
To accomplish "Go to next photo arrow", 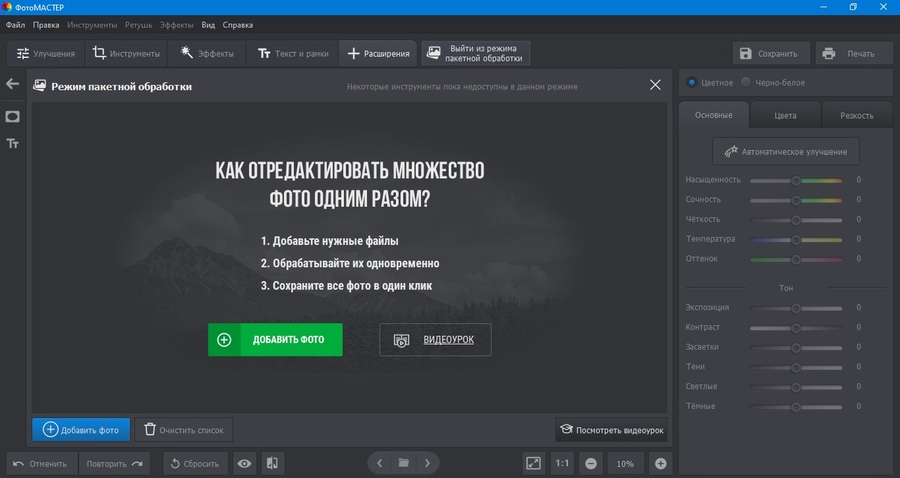I will [x=428, y=463].
